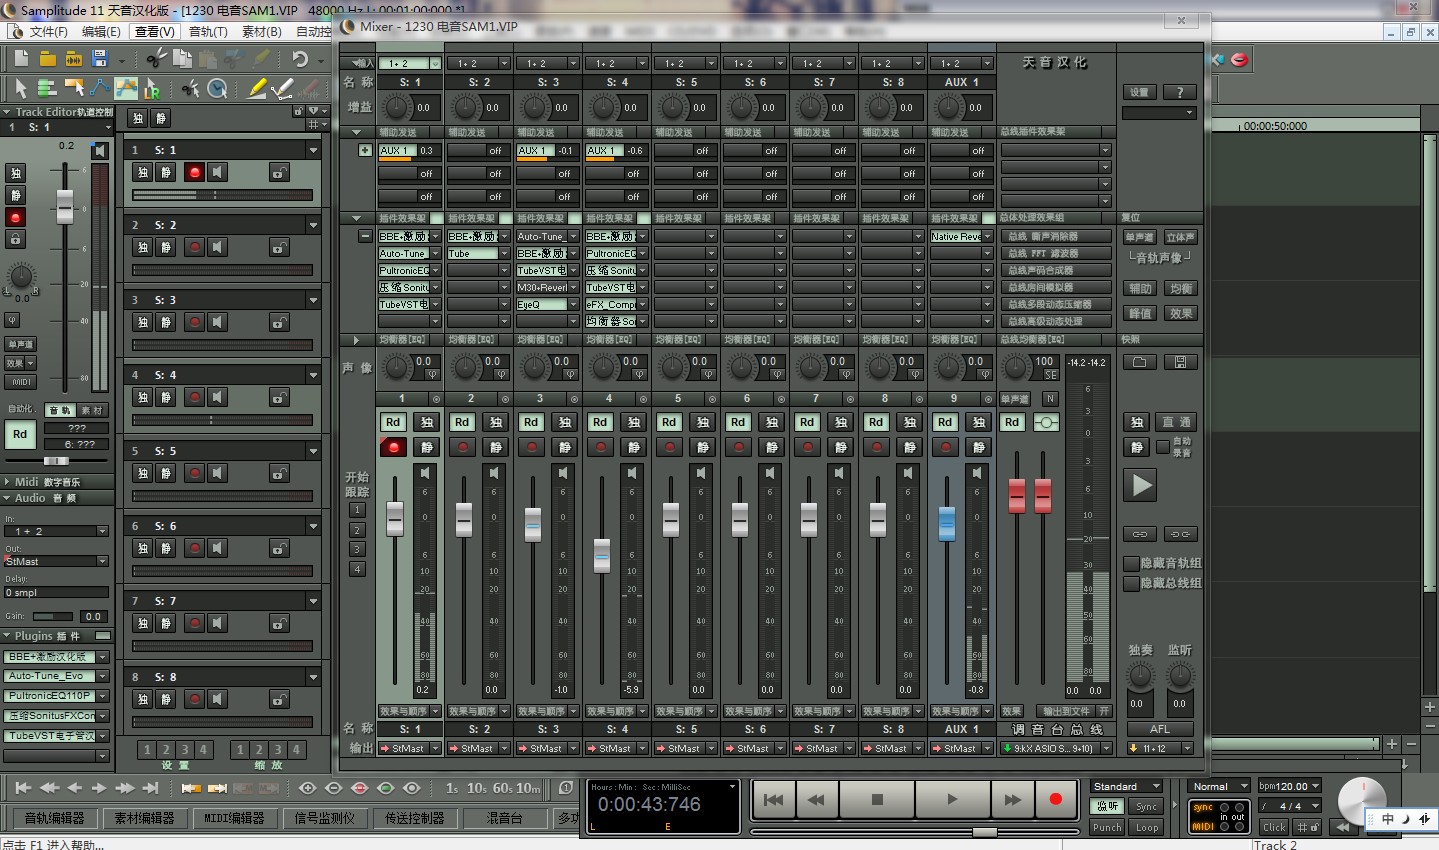
Task: Click the load audio file folder icon
Action: click(x=74, y=59)
